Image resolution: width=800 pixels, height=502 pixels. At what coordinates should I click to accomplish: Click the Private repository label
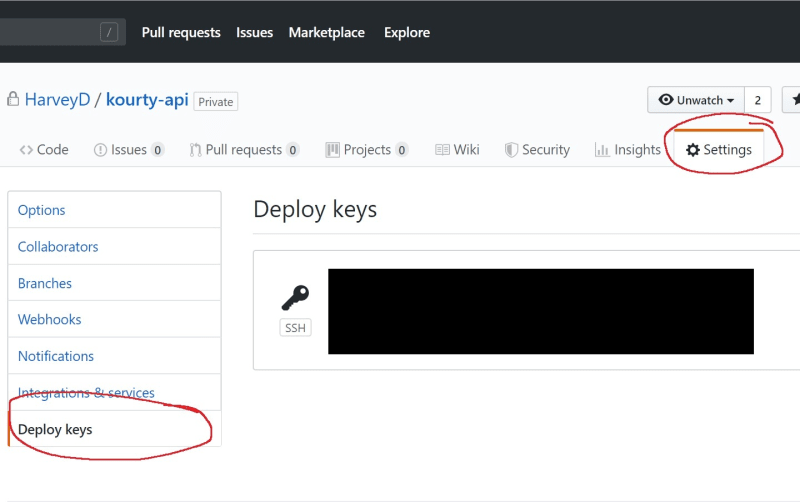point(216,102)
